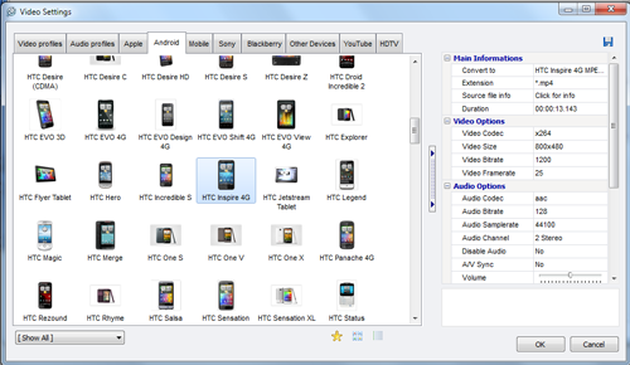Choose HTC EVO View 4G tablet icon
Screen dimensions: 630x365
(x=286, y=115)
